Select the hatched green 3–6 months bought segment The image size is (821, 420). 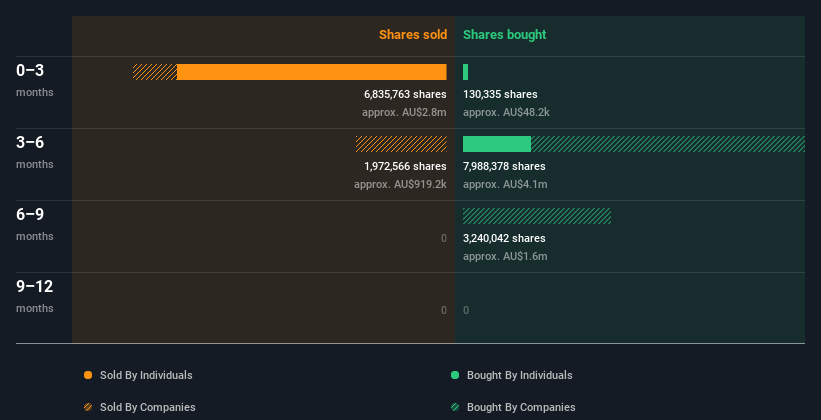(x=668, y=144)
